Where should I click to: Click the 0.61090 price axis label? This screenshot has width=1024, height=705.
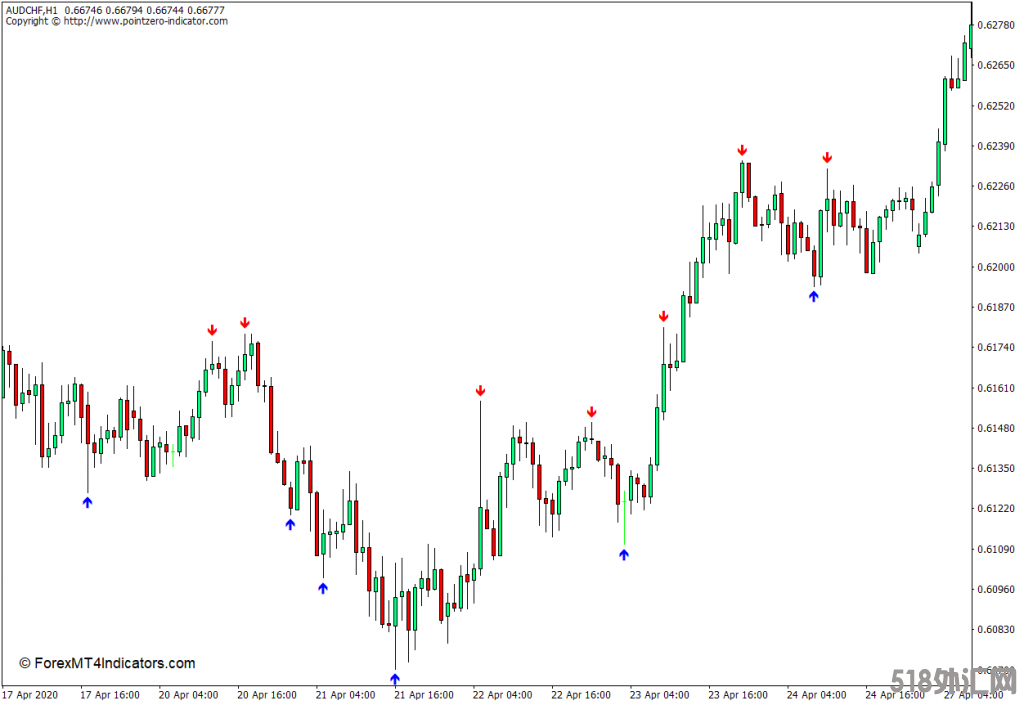click(998, 549)
